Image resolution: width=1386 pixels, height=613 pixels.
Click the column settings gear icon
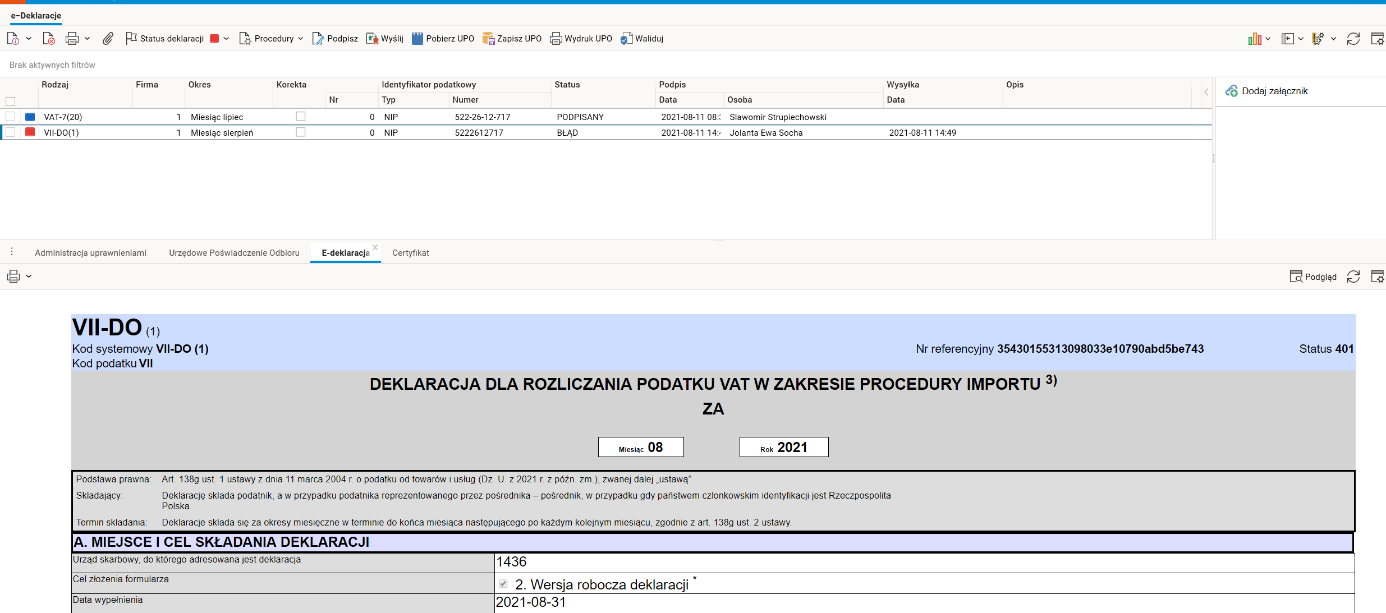click(1318, 38)
